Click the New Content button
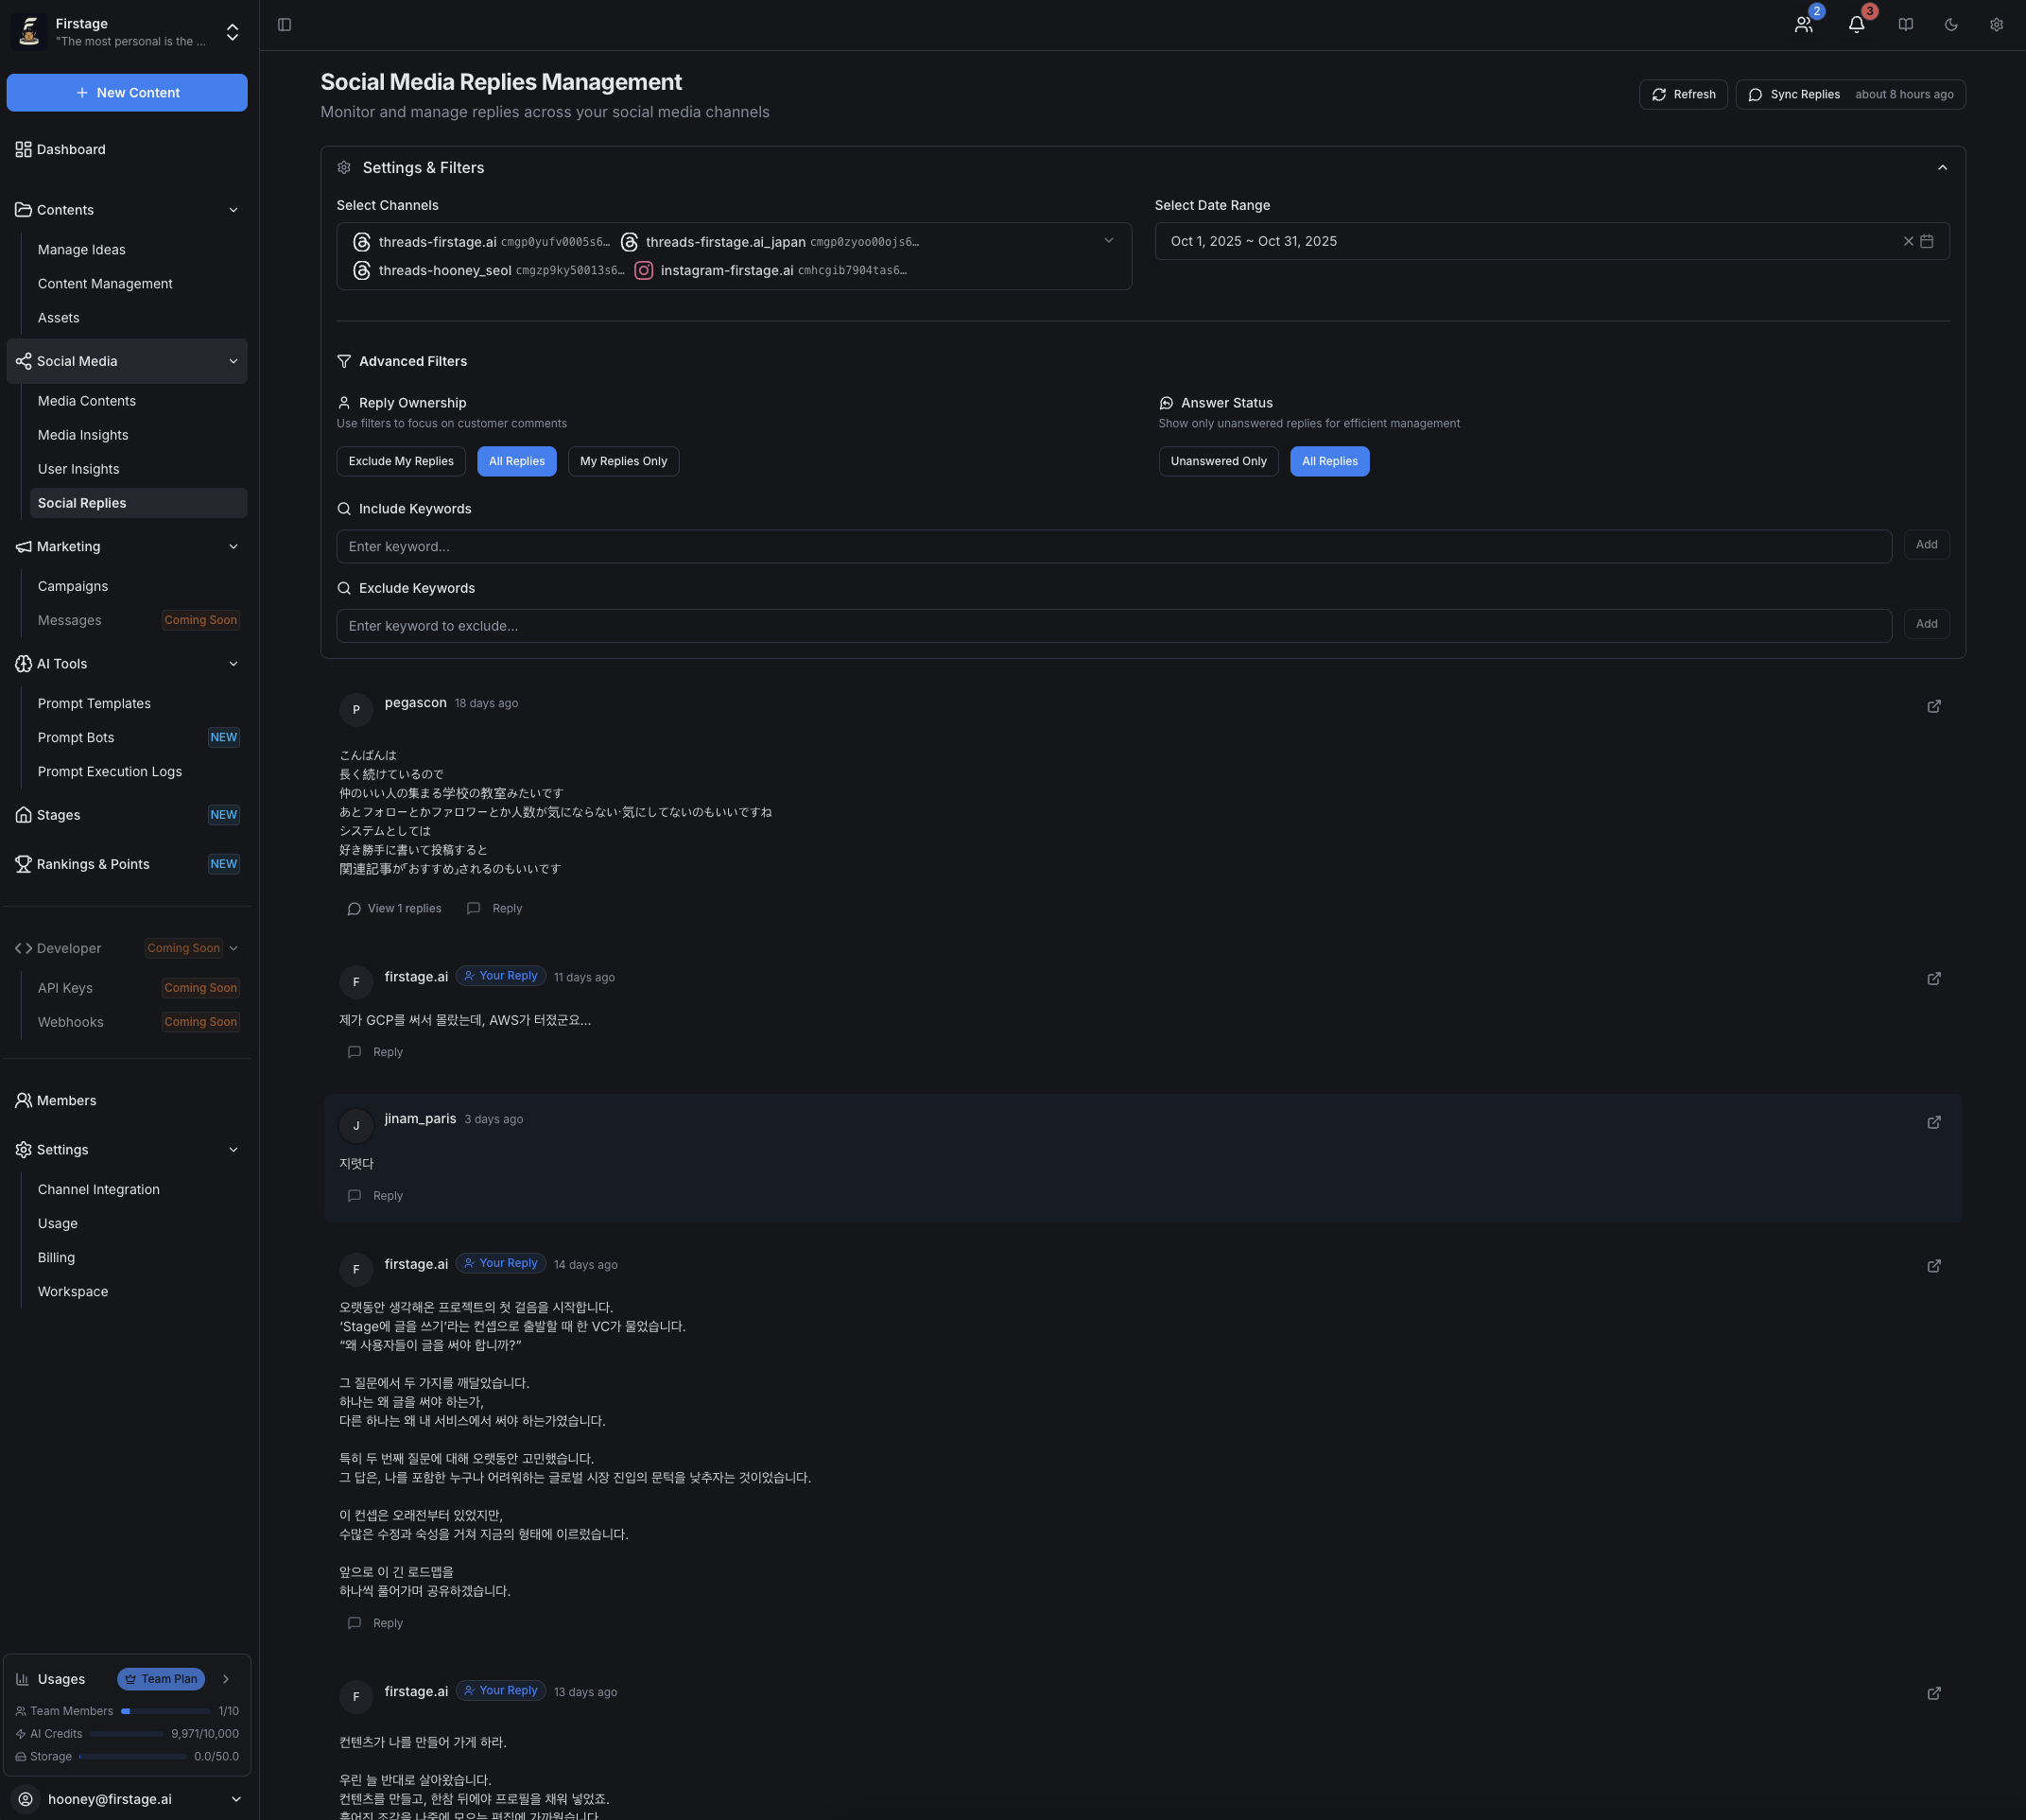Screen dimensions: 2026x1820 127,92
